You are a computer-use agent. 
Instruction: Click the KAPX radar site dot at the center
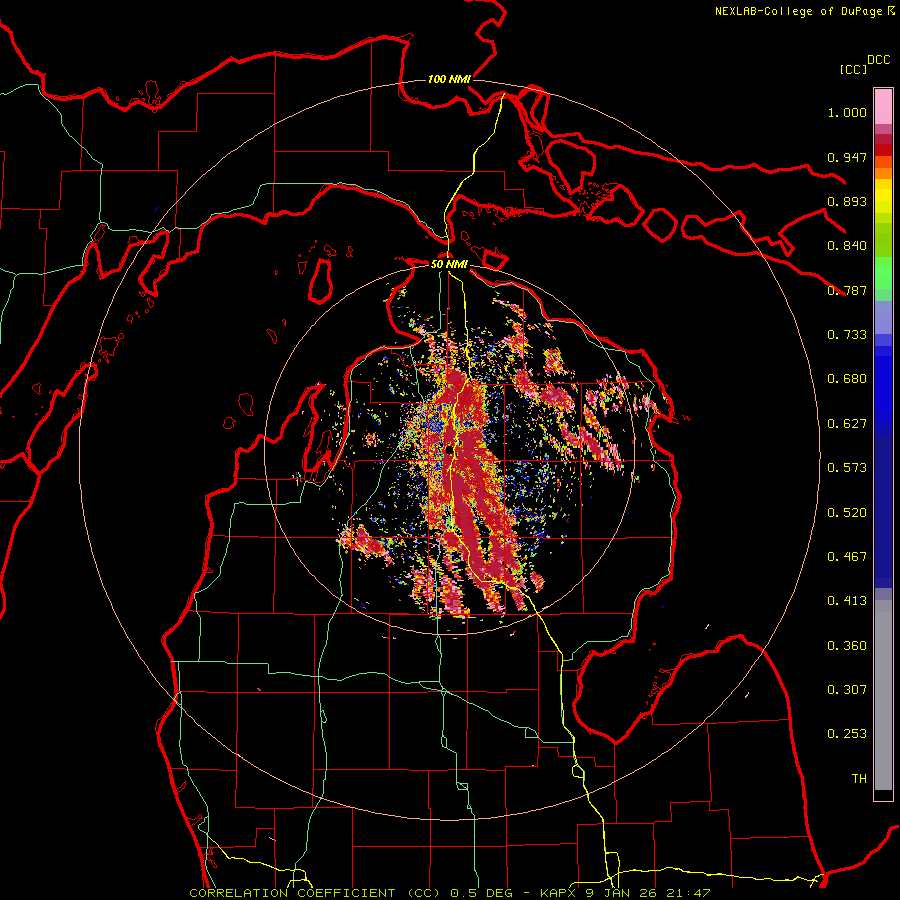coord(449,450)
